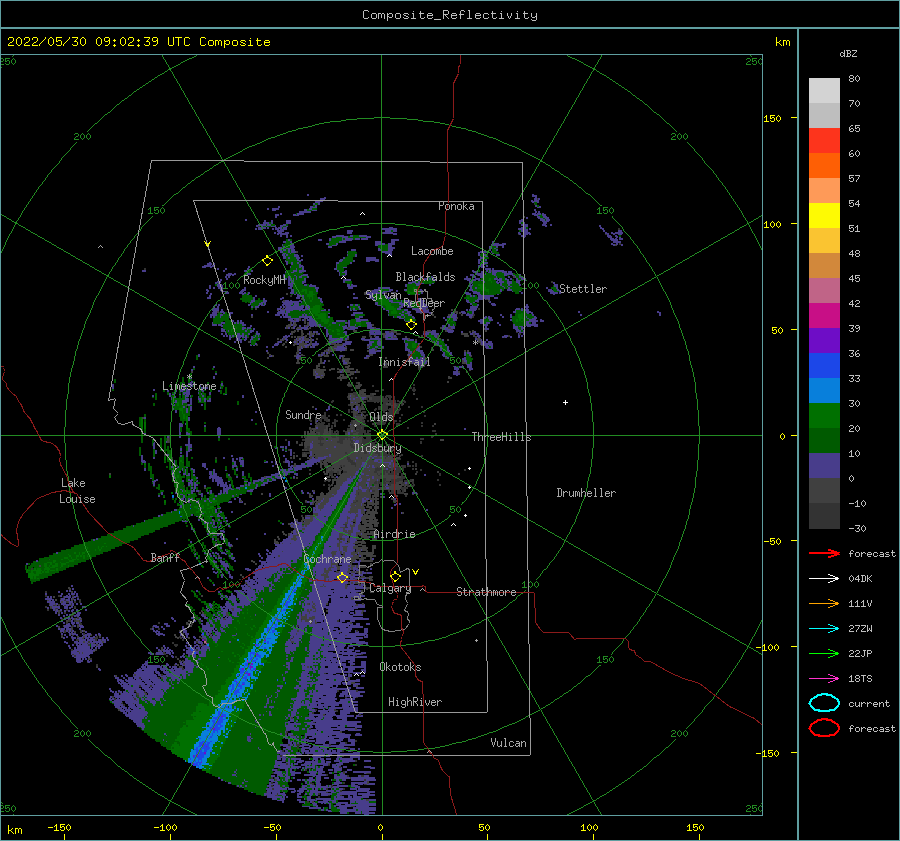900x841 pixels.
Task: Select the 80 dBZ light gray swatch
Action: click(824, 91)
